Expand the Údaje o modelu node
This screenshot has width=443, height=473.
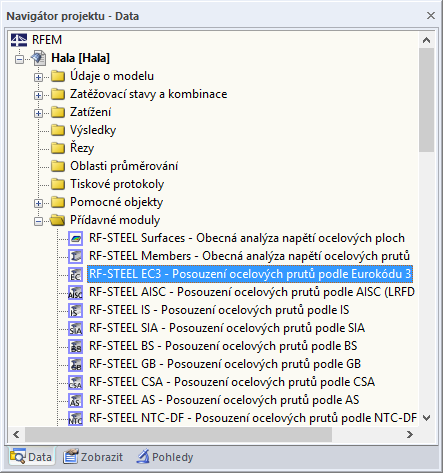(38, 77)
